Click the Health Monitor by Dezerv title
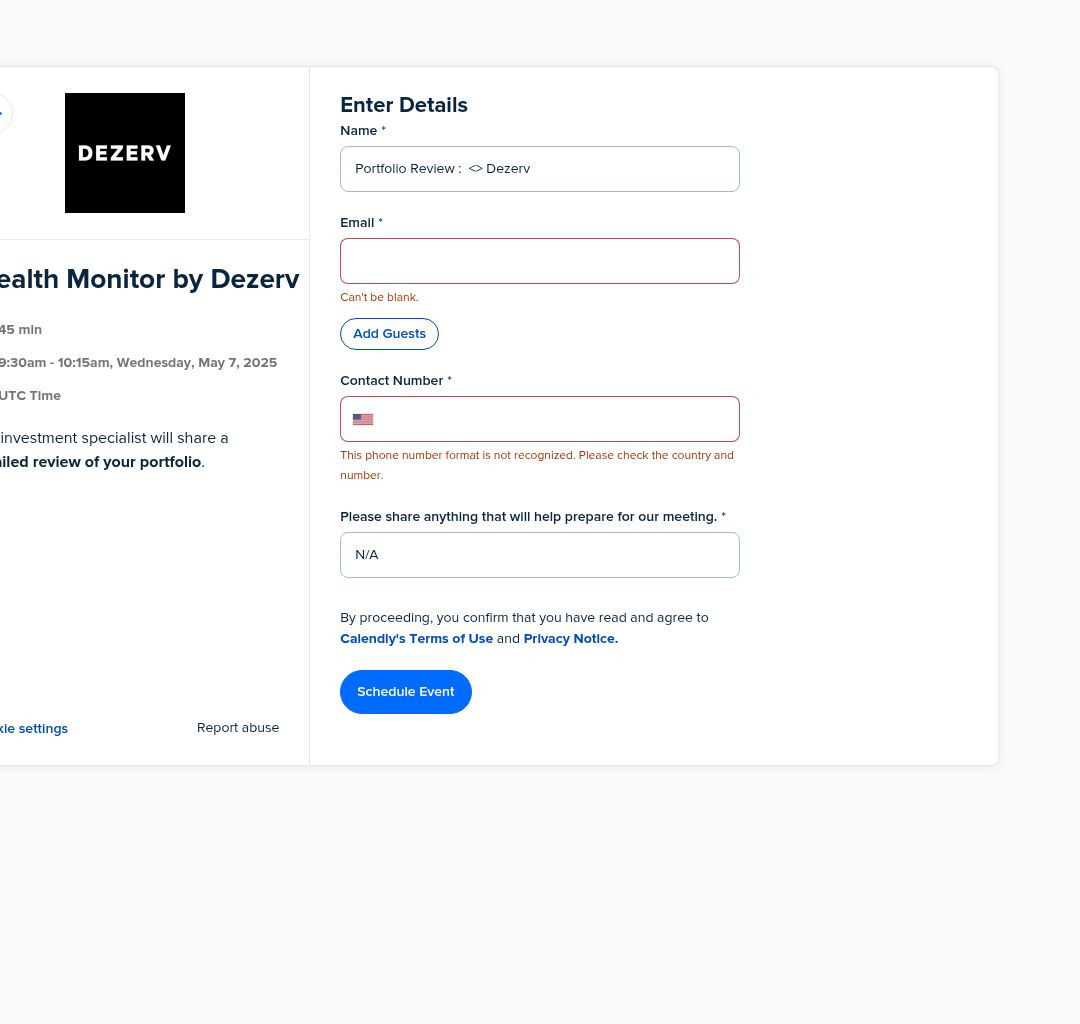The height and width of the screenshot is (1024, 1080). (x=148, y=280)
